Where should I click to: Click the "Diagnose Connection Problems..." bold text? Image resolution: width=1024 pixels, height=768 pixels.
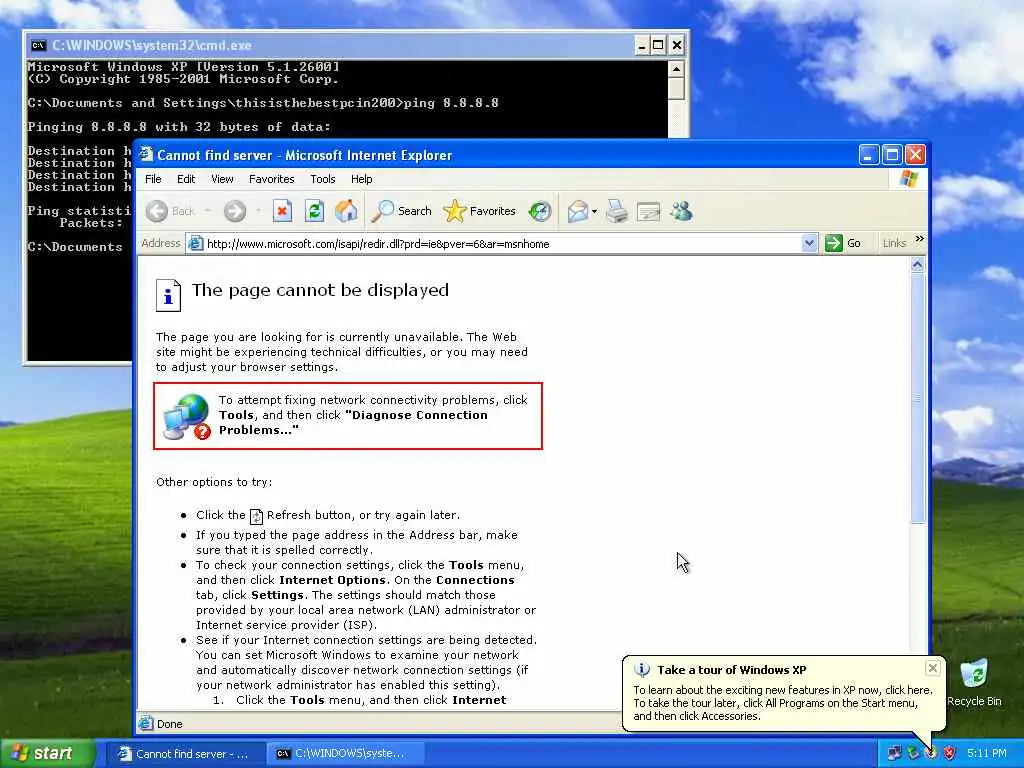coord(353,423)
